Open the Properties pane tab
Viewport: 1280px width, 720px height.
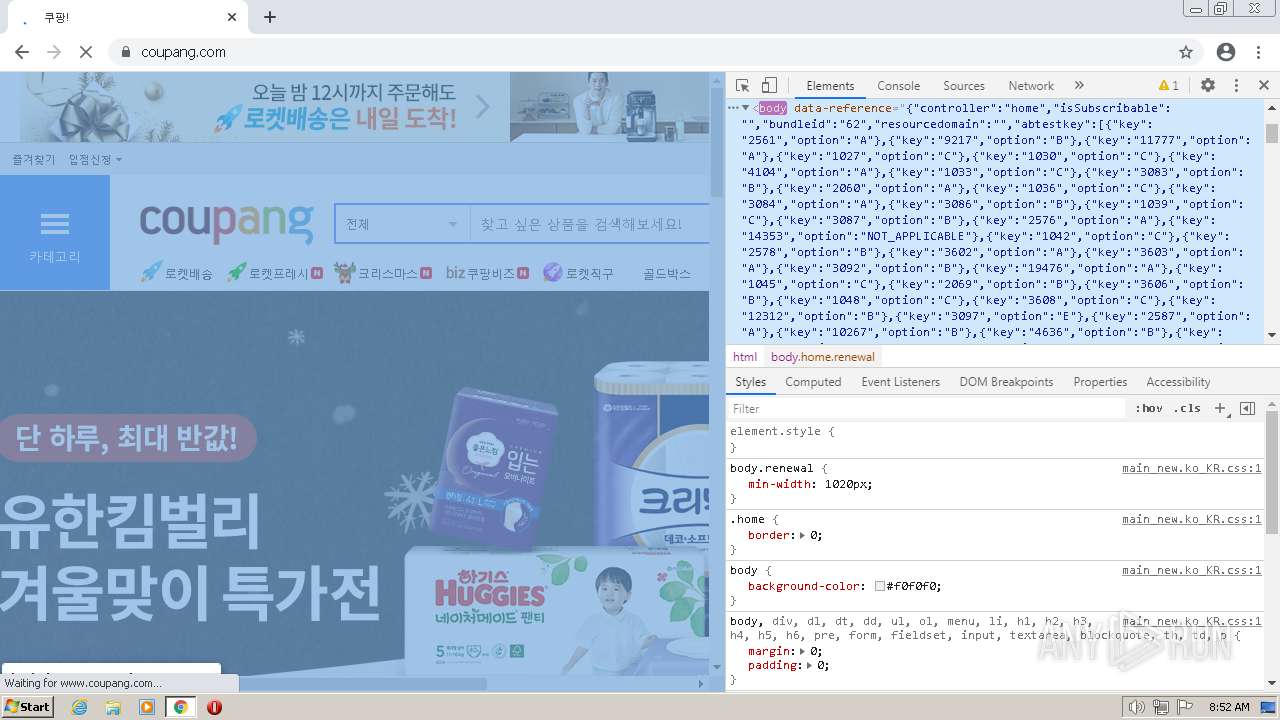pyautogui.click(x=1100, y=382)
